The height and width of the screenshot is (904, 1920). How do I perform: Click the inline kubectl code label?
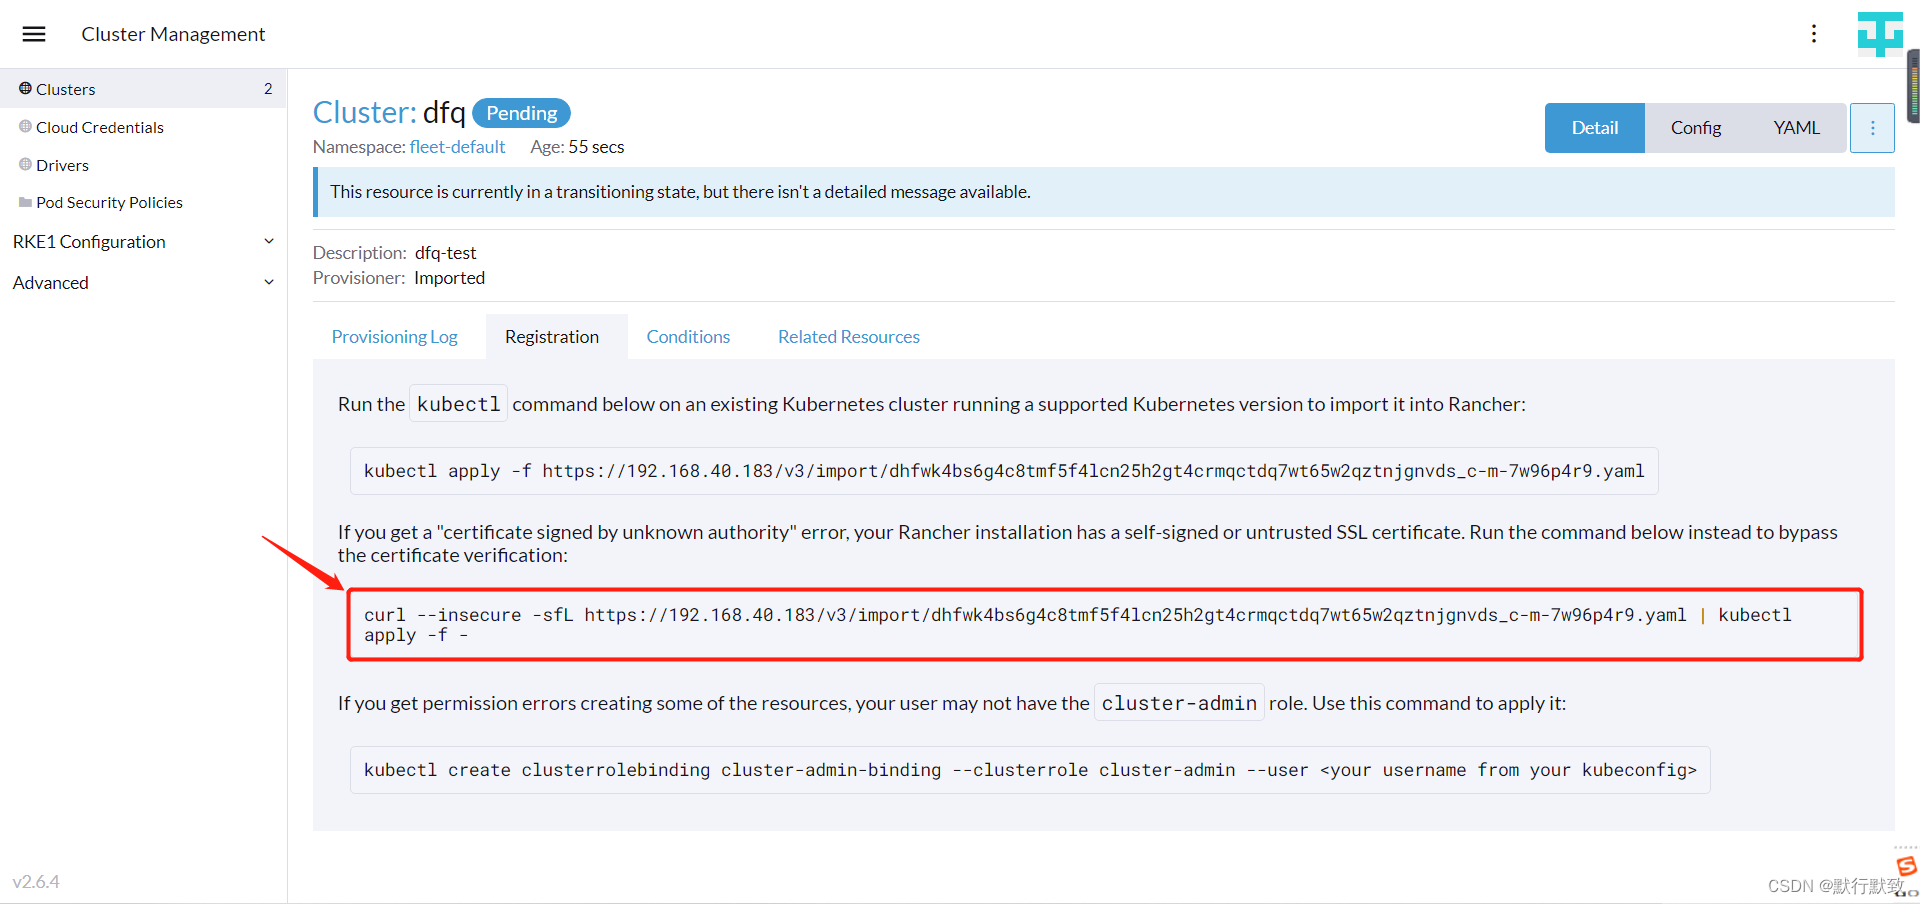(x=458, y=404)
